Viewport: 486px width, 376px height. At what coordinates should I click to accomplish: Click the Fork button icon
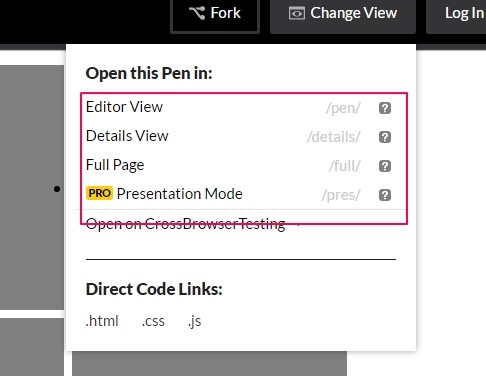[197, 13]
